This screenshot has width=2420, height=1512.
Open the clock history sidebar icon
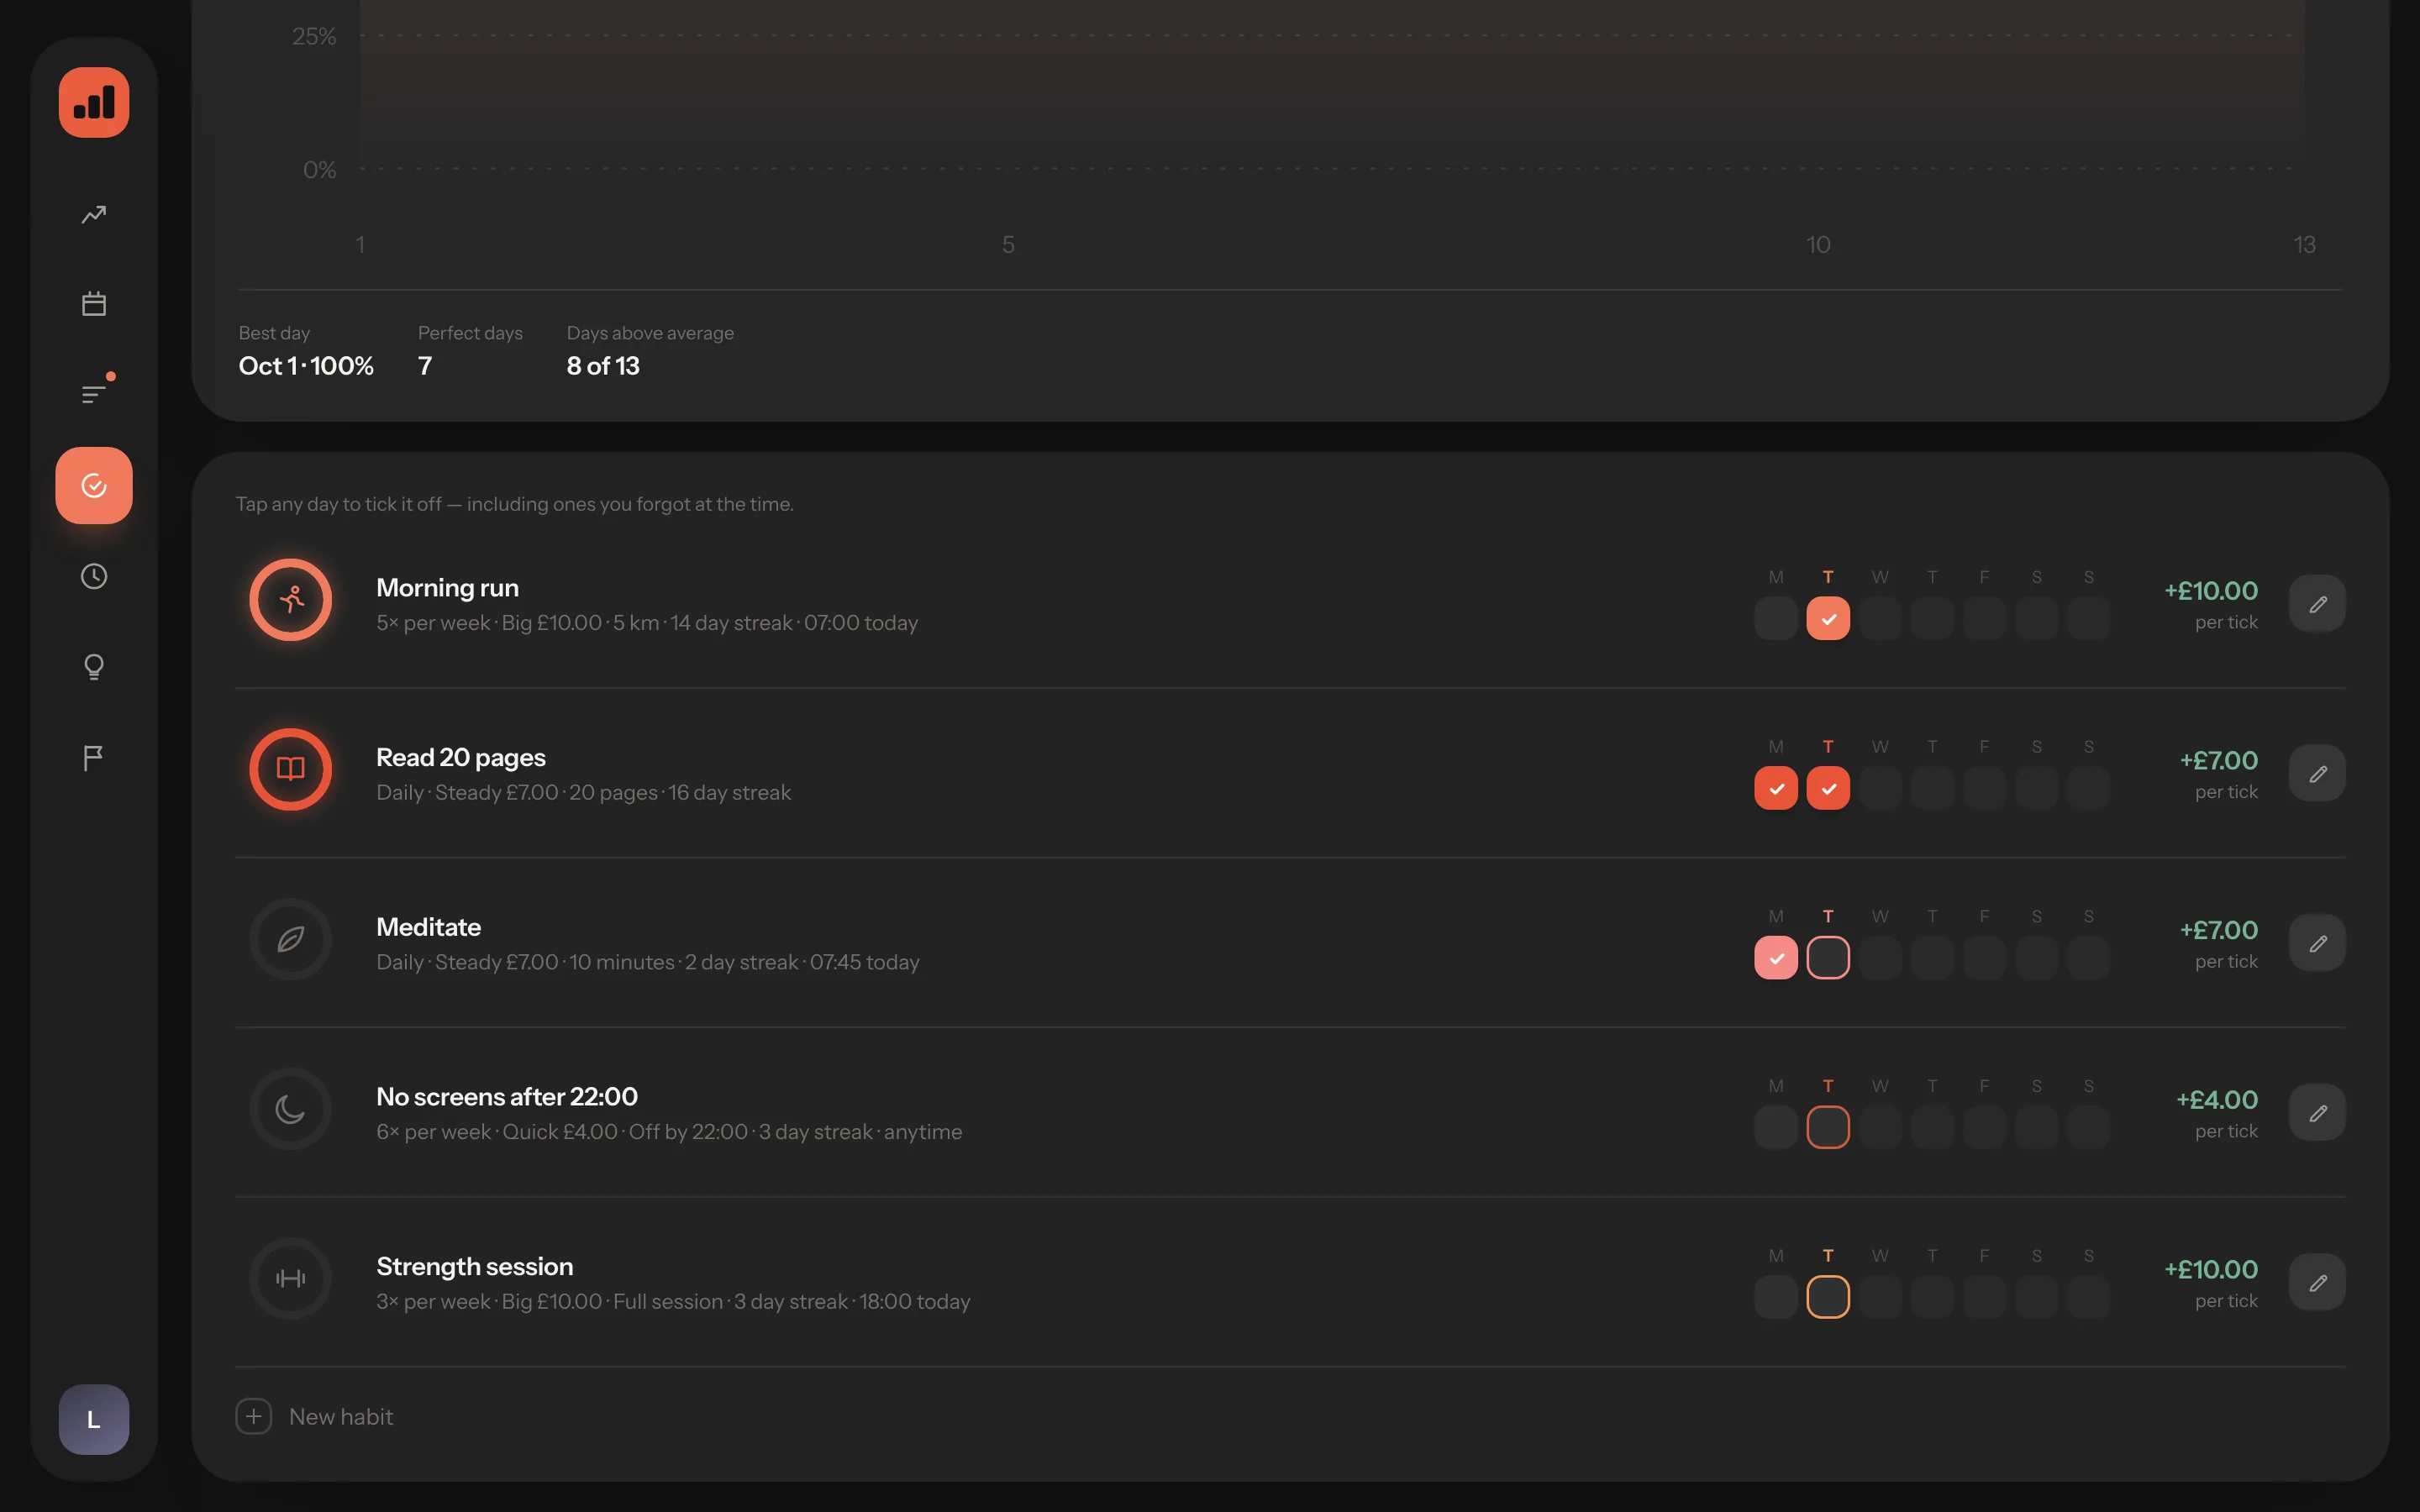coord(94,576)
